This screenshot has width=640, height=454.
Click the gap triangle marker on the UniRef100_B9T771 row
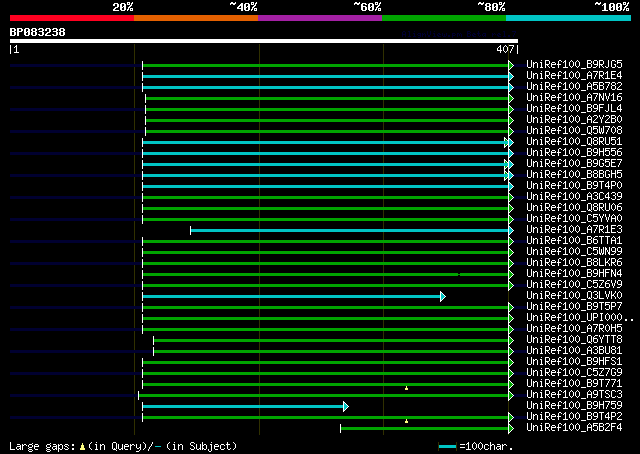[406, 387]
